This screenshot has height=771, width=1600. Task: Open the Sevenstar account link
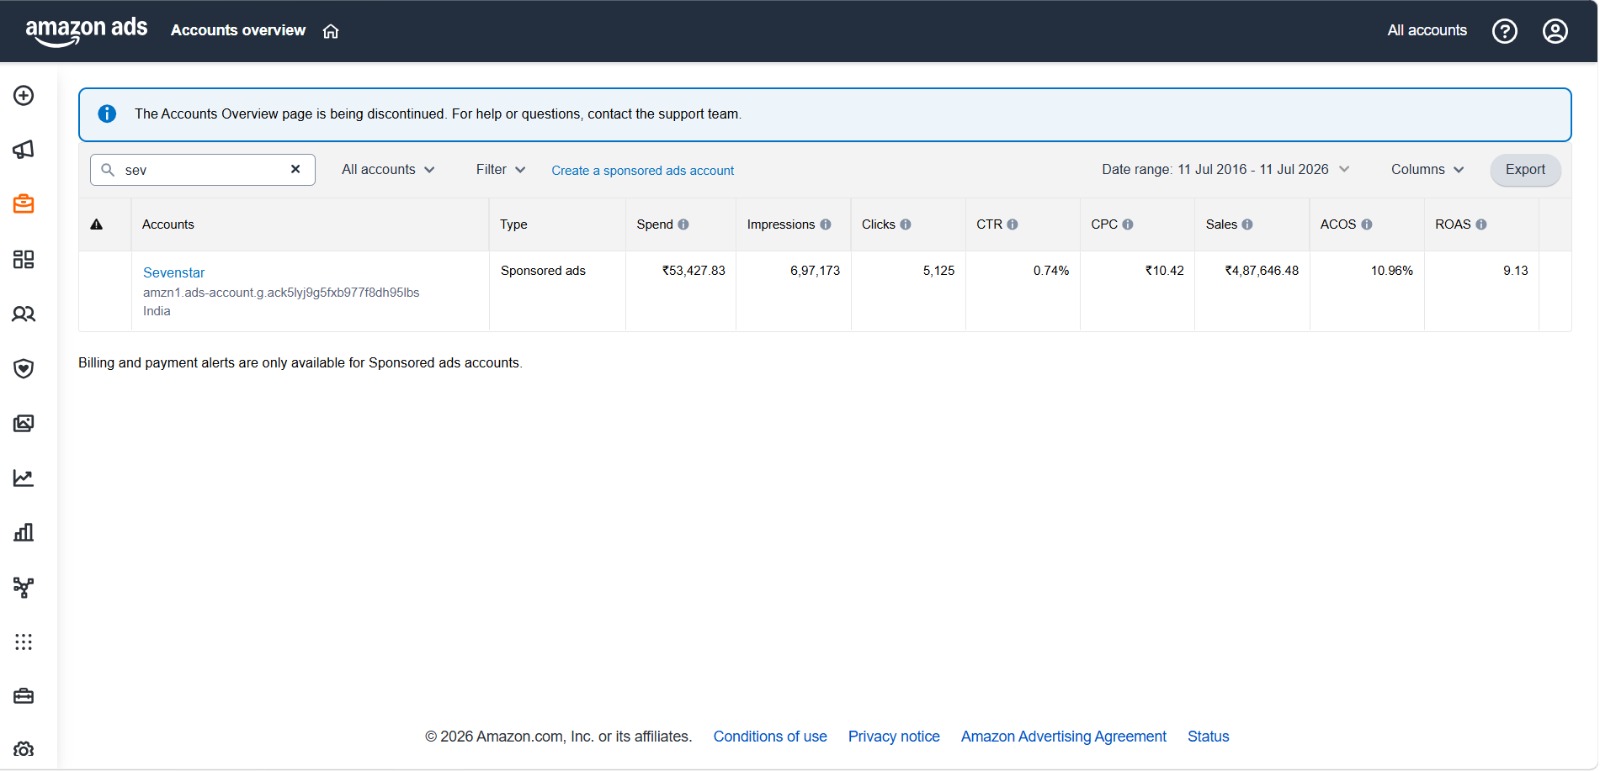point(174,273)
